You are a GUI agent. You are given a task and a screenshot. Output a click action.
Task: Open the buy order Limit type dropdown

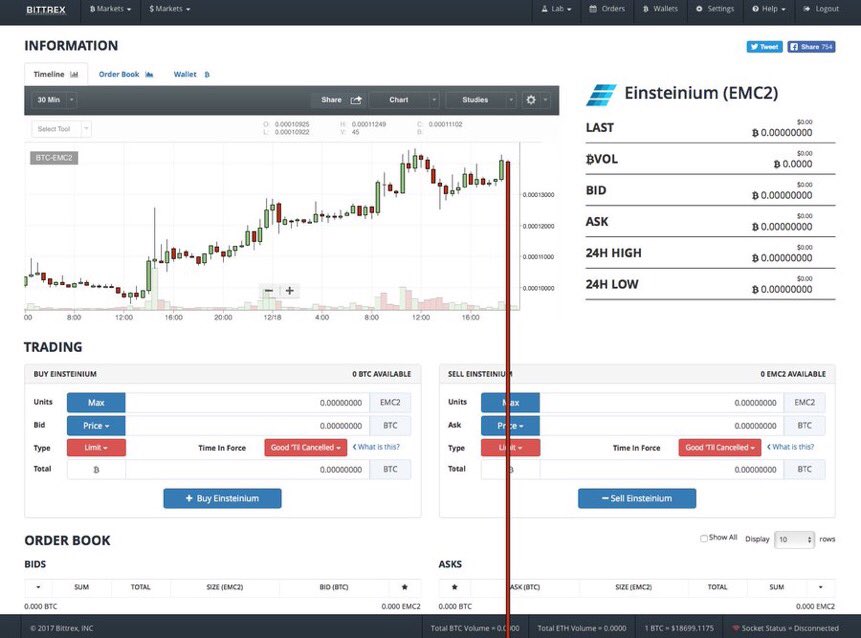click(x=96, y=447)
